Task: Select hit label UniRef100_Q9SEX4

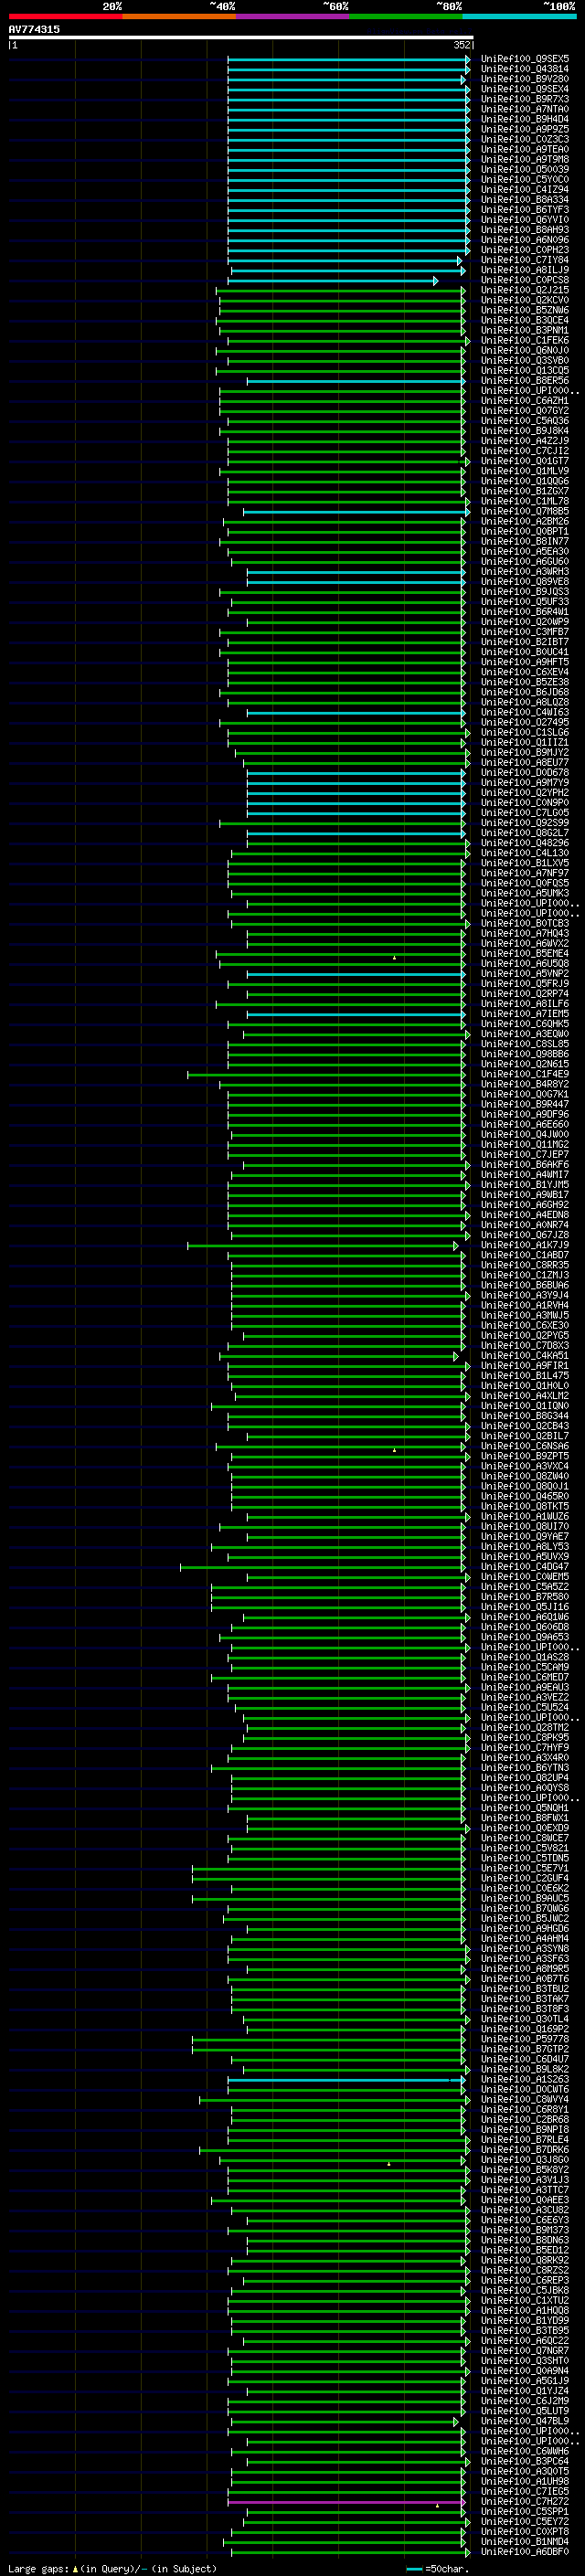Action: [x=525, y=89]
